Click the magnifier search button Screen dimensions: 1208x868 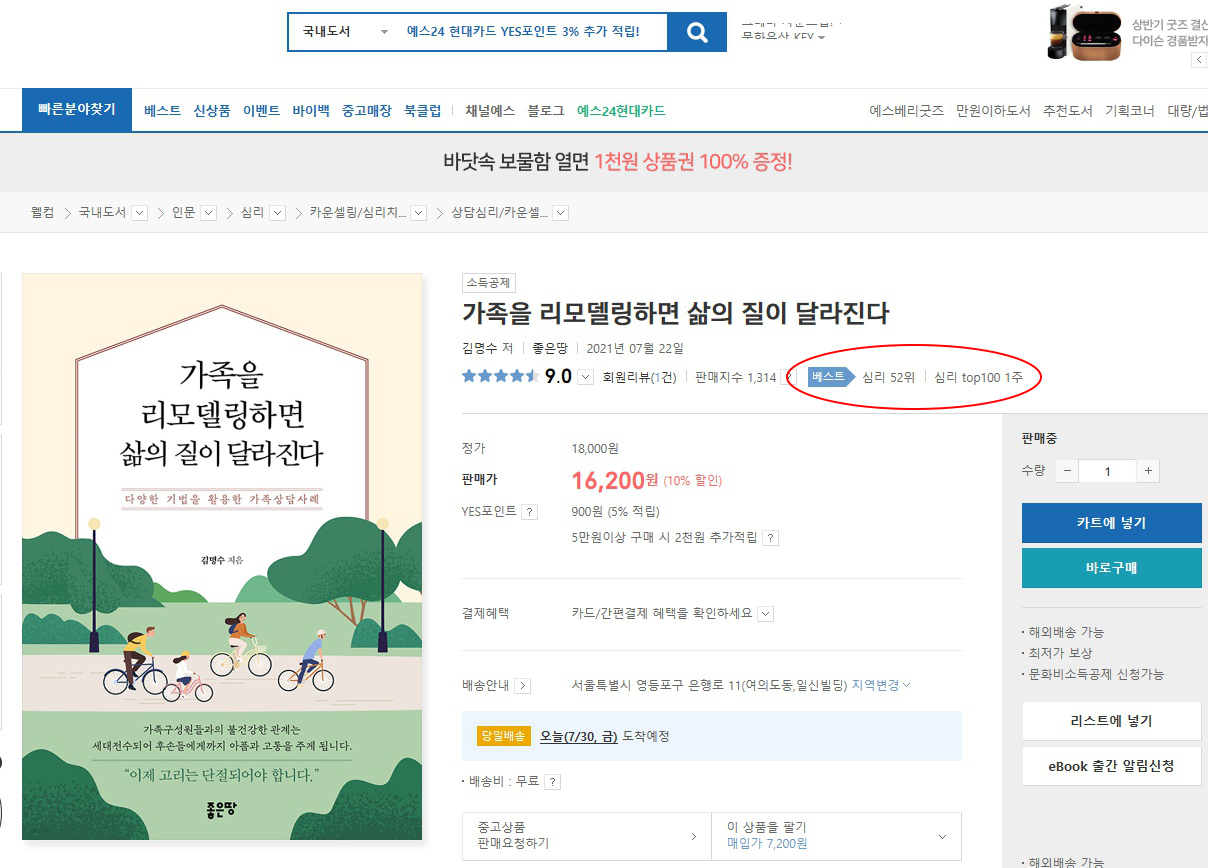pyautogui.click(x=697, y=32)
